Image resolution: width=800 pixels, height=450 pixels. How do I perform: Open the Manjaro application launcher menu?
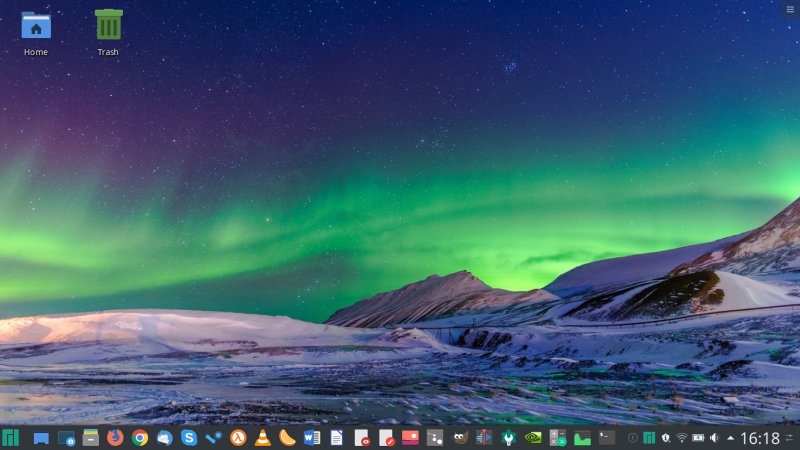pos(10,438)
